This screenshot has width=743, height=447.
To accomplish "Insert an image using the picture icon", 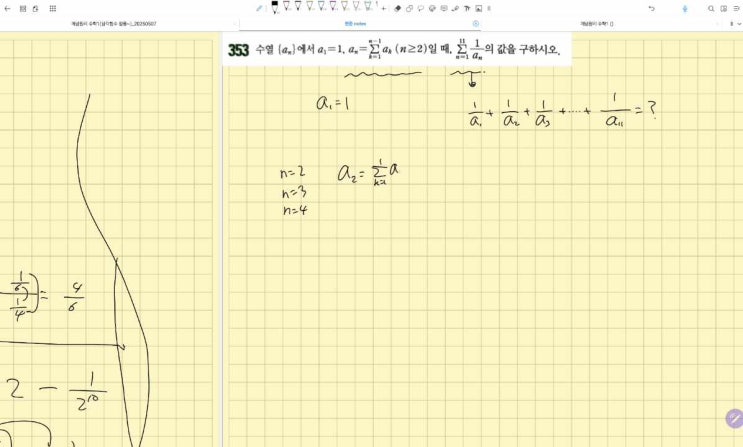I will (x=477, y=8).
